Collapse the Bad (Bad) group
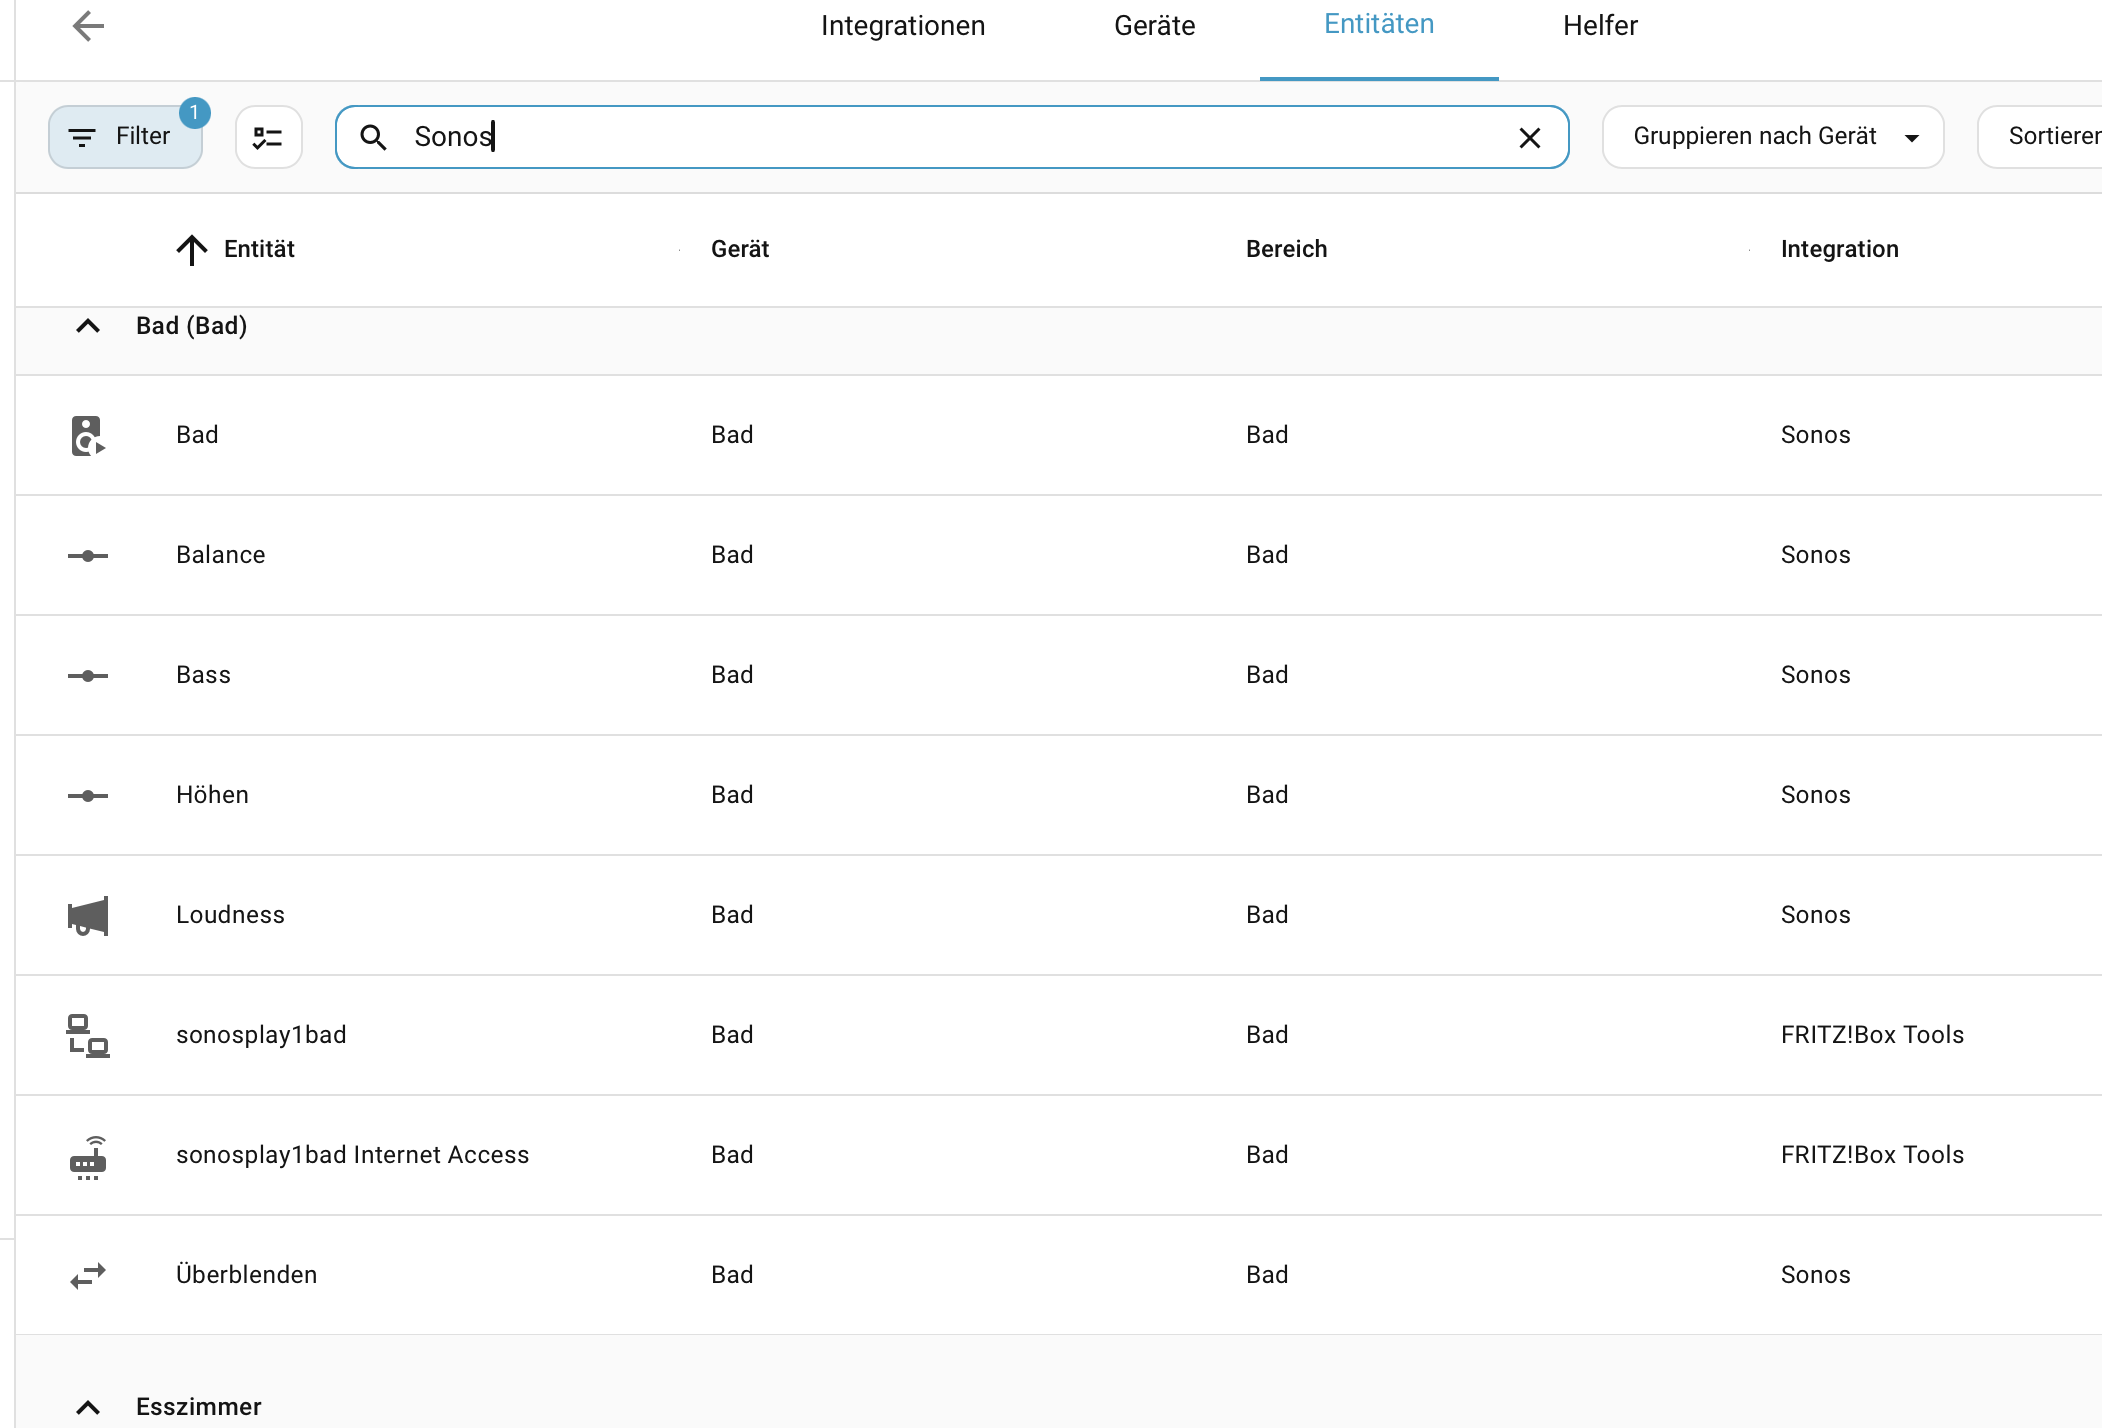 (x=88, y=326)
